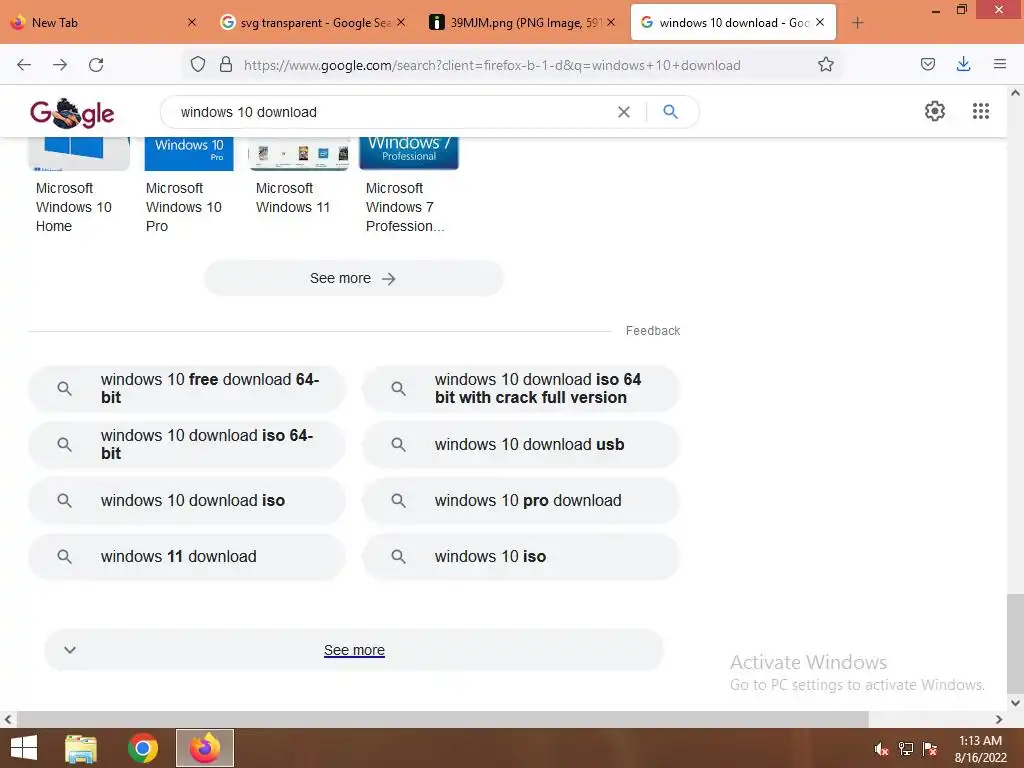This screenshot has height=768, width=1024.
Task: Search windows 10 download iso 64-bit
Action: tap(187, 445)
